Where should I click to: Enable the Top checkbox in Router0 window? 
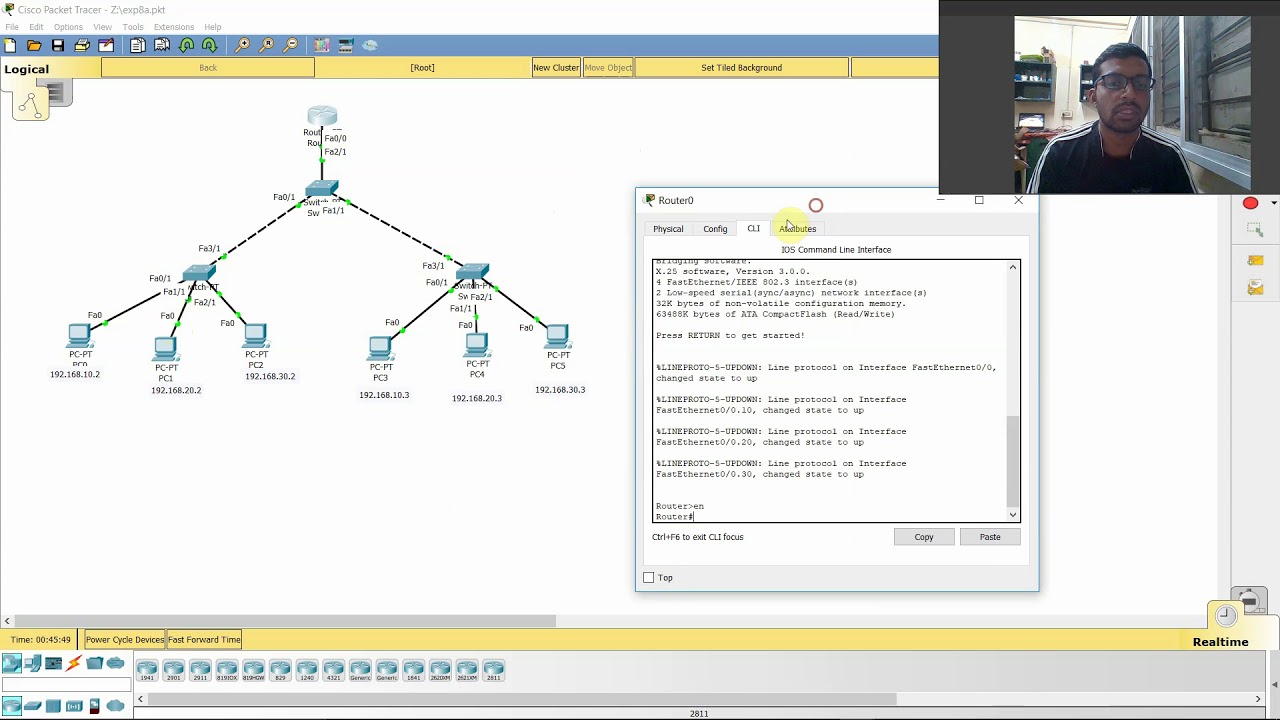tap(649, 578)
